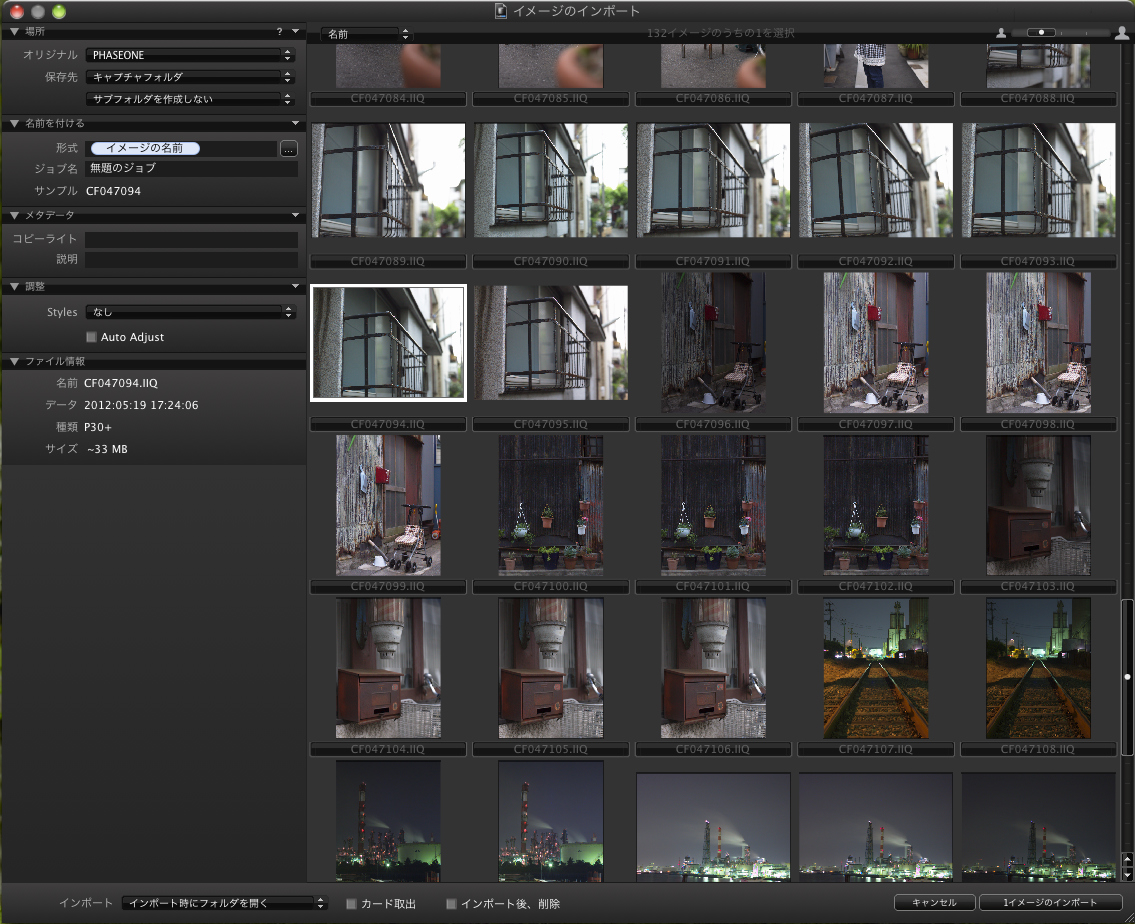Open the 名前を付ける panel options arrow
Viewport: 1135px width, 924px height.
pos(295,124)
